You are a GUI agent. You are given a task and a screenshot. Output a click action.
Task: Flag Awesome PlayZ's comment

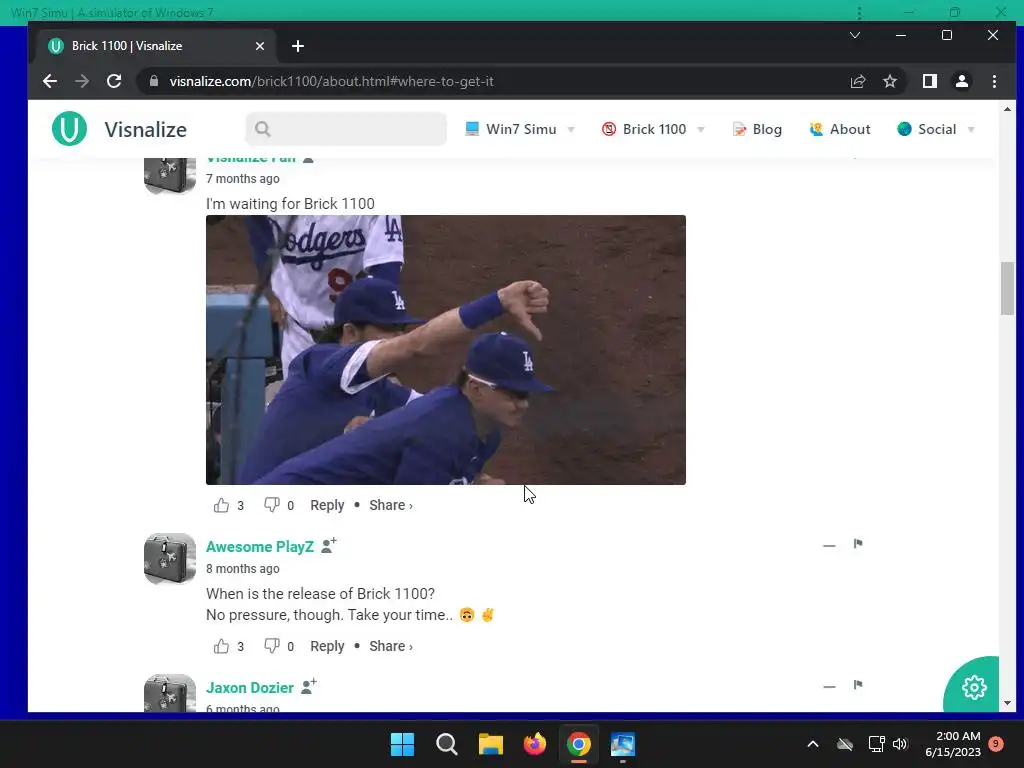pyautogui.click(x=858, y=544)
